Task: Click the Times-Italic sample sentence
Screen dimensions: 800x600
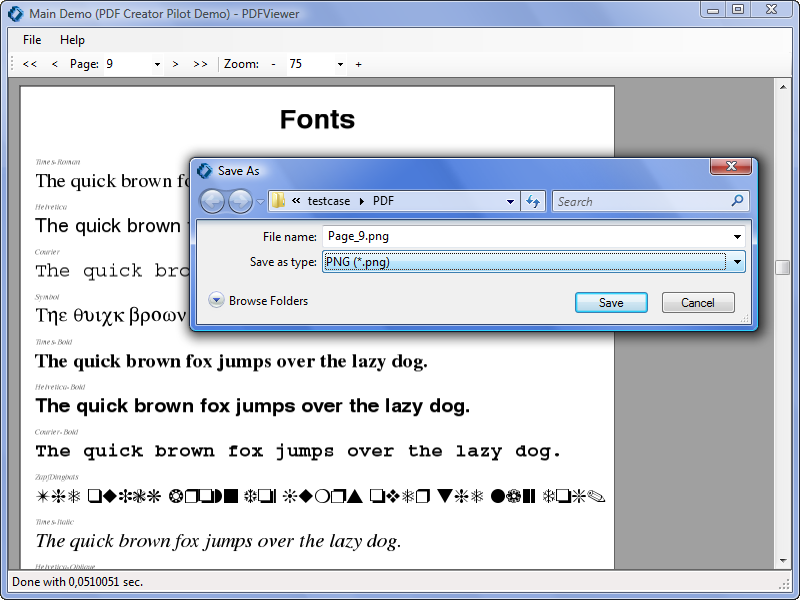Action: tap(218, 541)
